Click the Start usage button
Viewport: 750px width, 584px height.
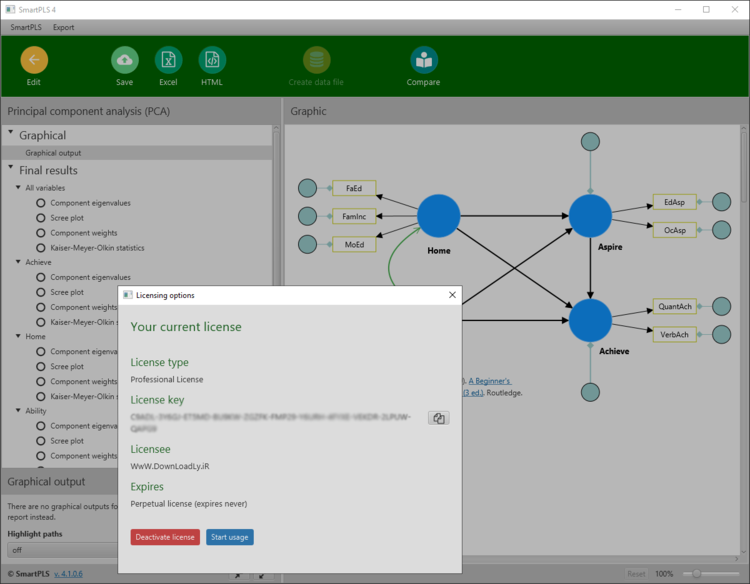[x=229, y=537]
